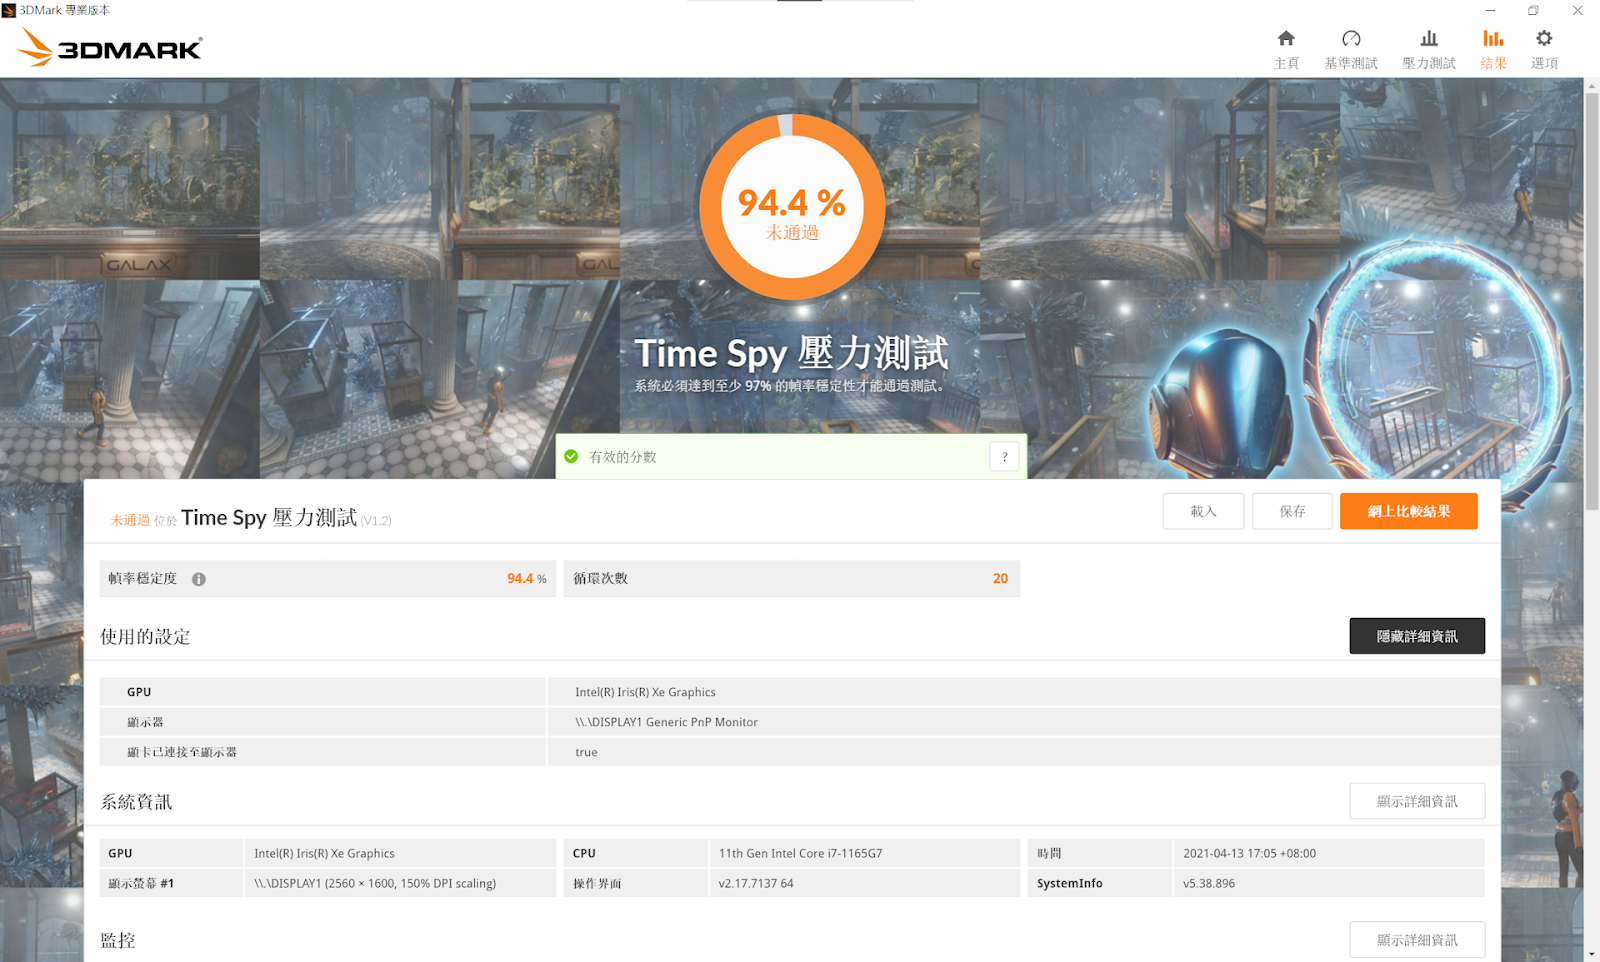1600x962 pixels.
Task: Open the 選項 options tab
Action: (1544, 49)
